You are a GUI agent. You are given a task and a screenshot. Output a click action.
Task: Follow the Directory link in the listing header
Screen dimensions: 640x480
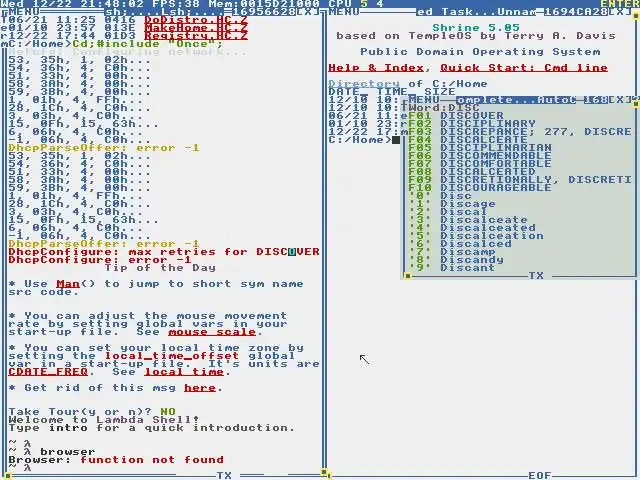[364, 84]
